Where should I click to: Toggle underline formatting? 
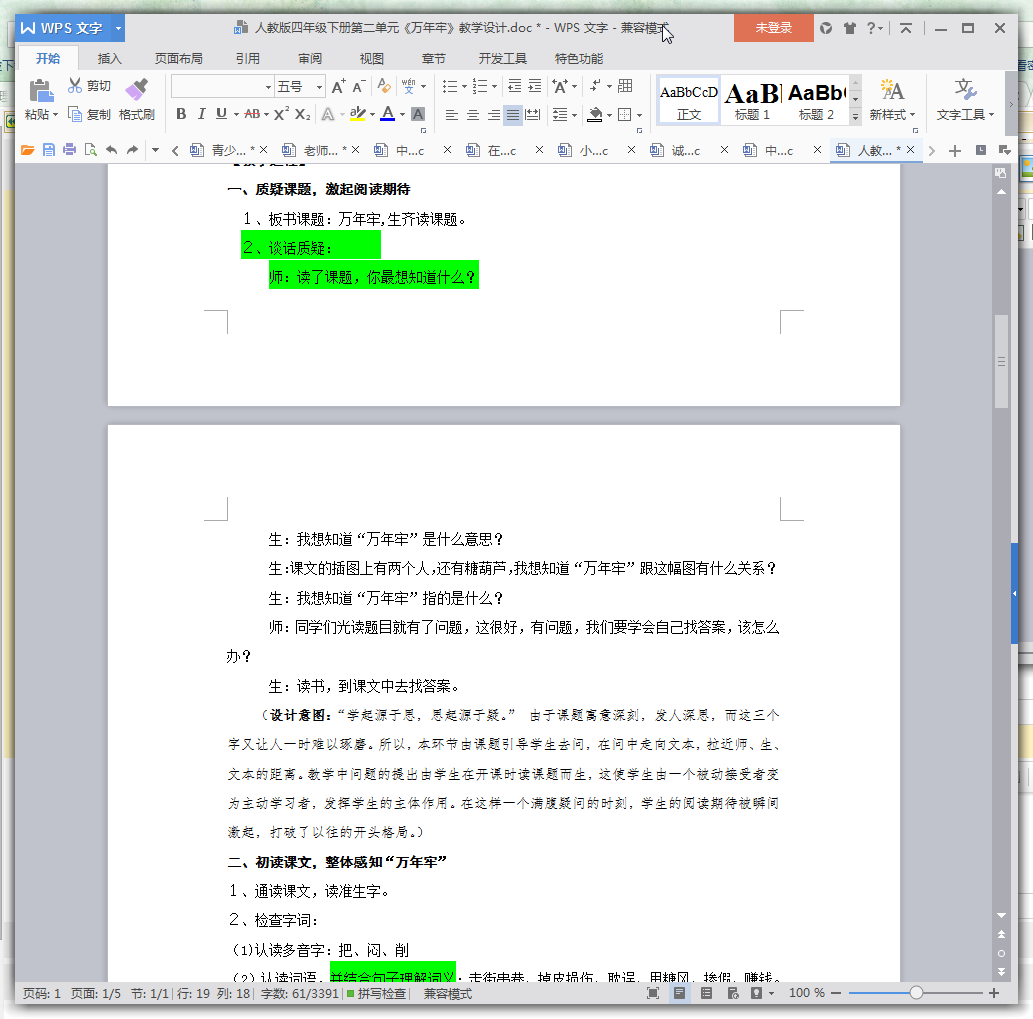point(221,114)
